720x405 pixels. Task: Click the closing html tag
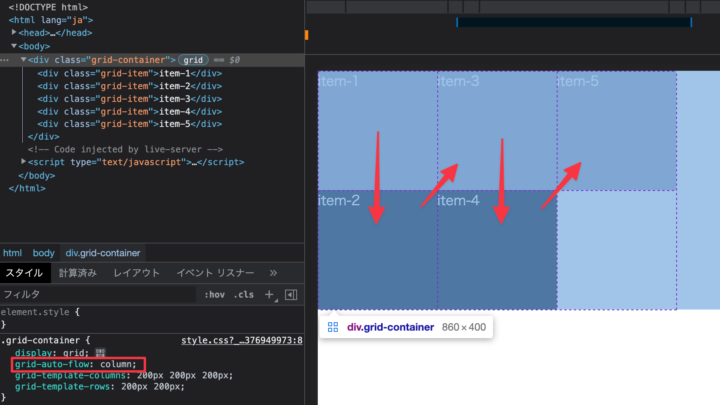point(27,188)
